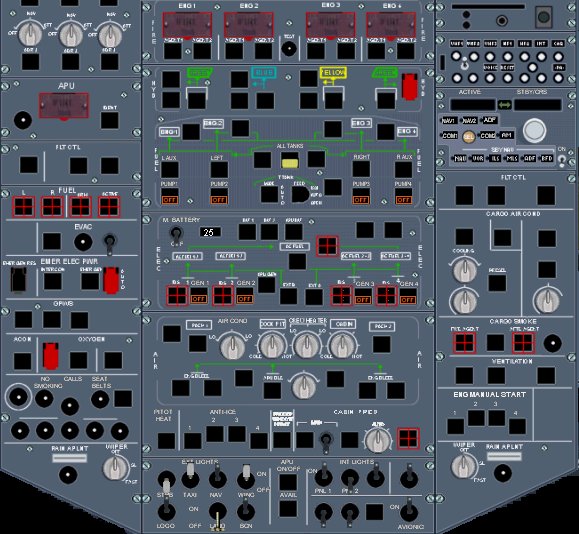Select COM1 on the radio panel
The height and width of the screenshot is (534, 579).
tap(449, 136)
